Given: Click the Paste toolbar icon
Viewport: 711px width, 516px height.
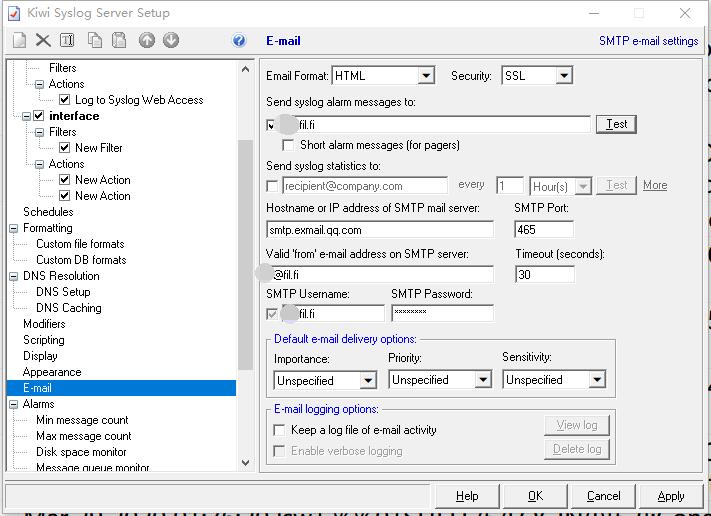Looking at the screenshot, I should (x=119, y=40).
